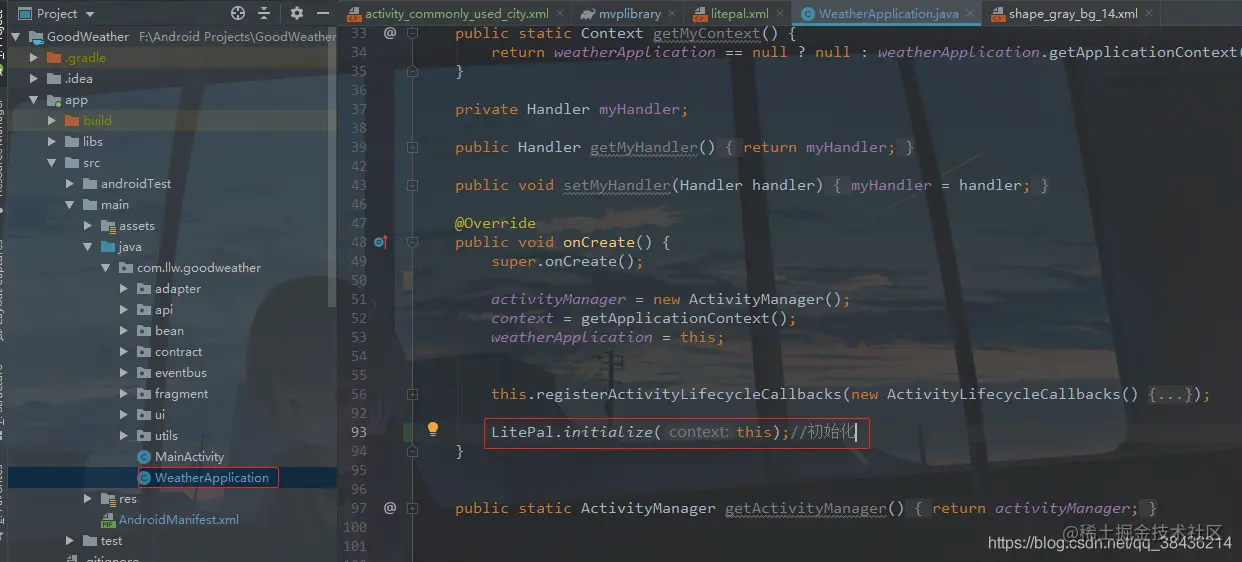Click the '@Override' annotation
Image resolution: width=1242 pixels, height=562 pixels.
495,223
